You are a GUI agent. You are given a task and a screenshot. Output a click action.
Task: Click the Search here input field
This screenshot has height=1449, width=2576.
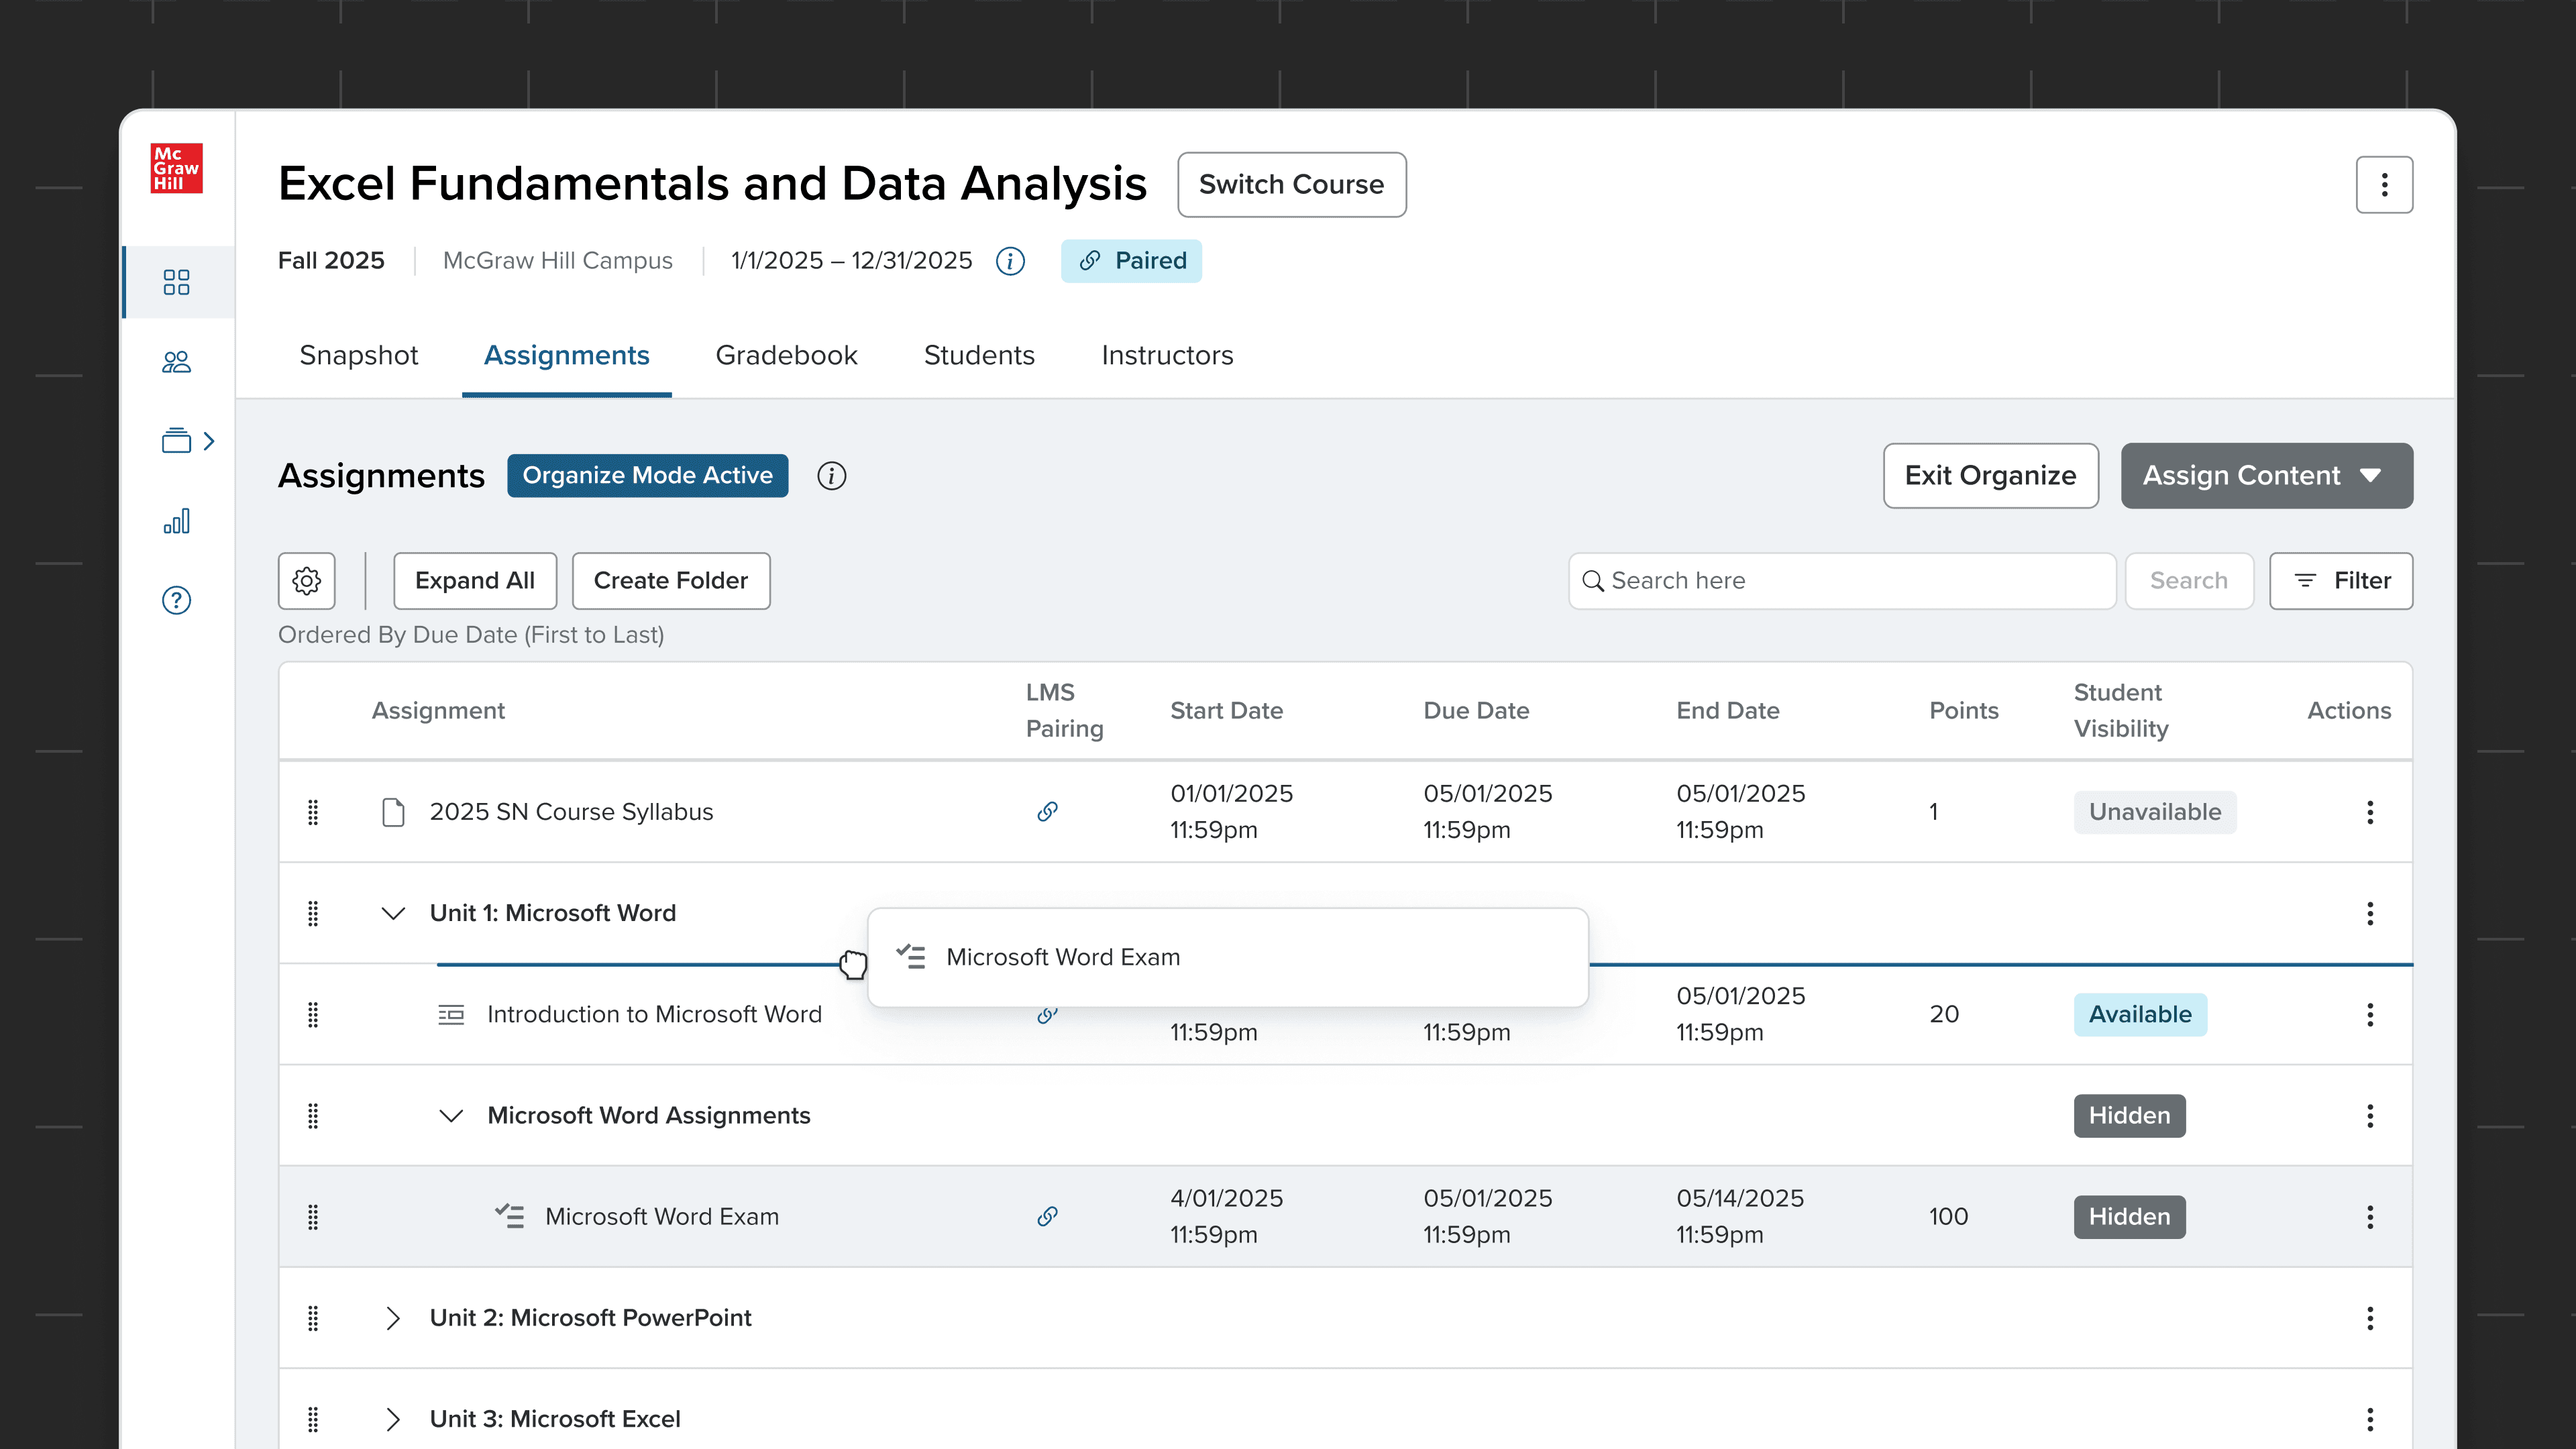click(x=1850, y=581)
